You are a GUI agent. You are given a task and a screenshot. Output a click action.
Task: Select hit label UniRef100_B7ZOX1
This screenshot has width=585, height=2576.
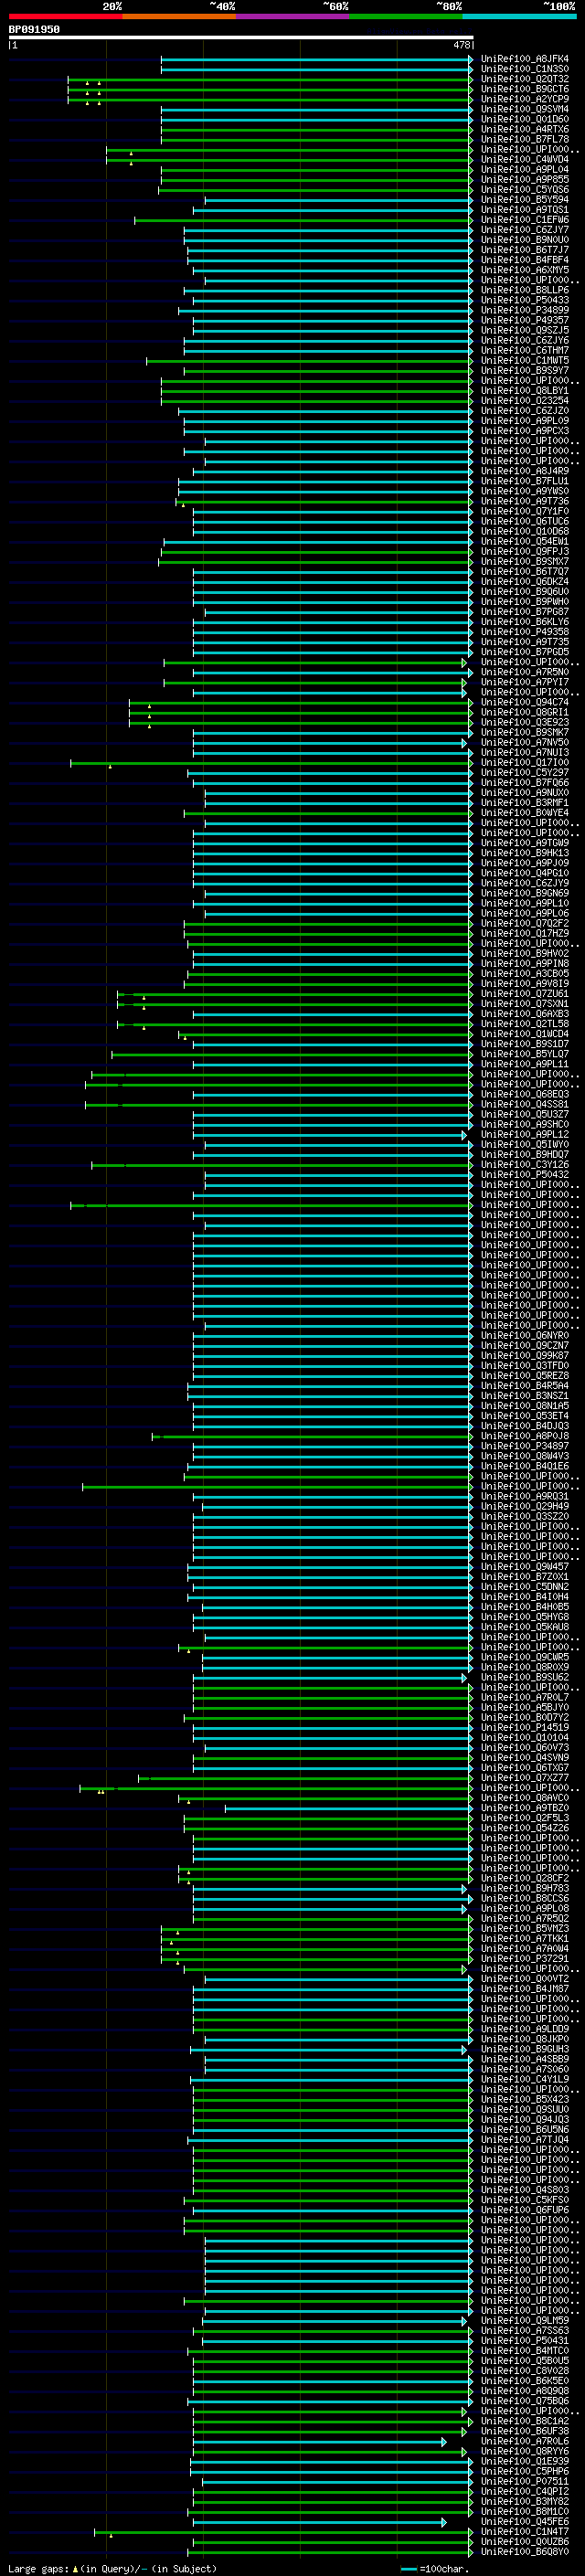(x=525, y=1577)
